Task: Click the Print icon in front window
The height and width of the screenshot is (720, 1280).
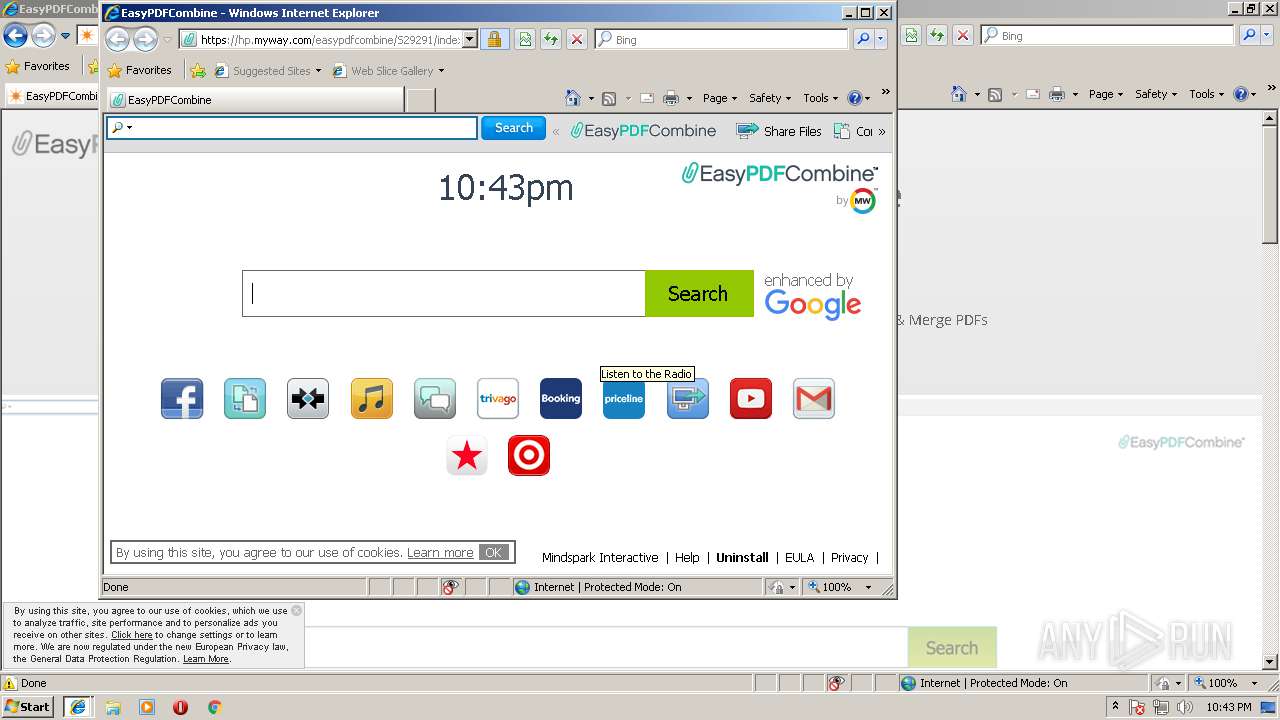Action: 671,98
